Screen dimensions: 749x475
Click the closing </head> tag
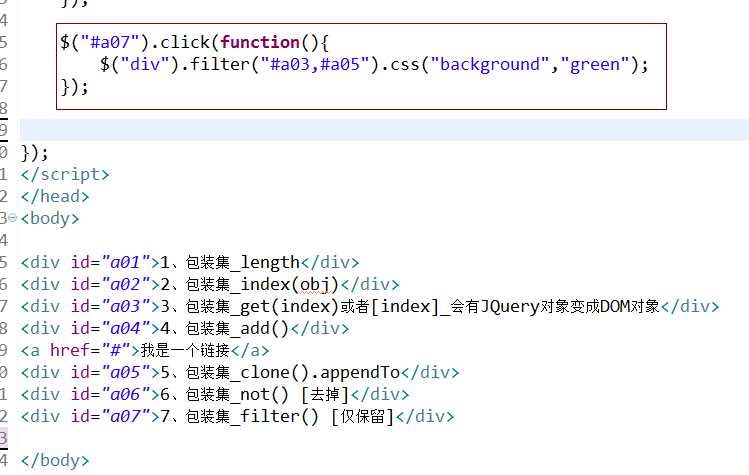coord(55,196)
